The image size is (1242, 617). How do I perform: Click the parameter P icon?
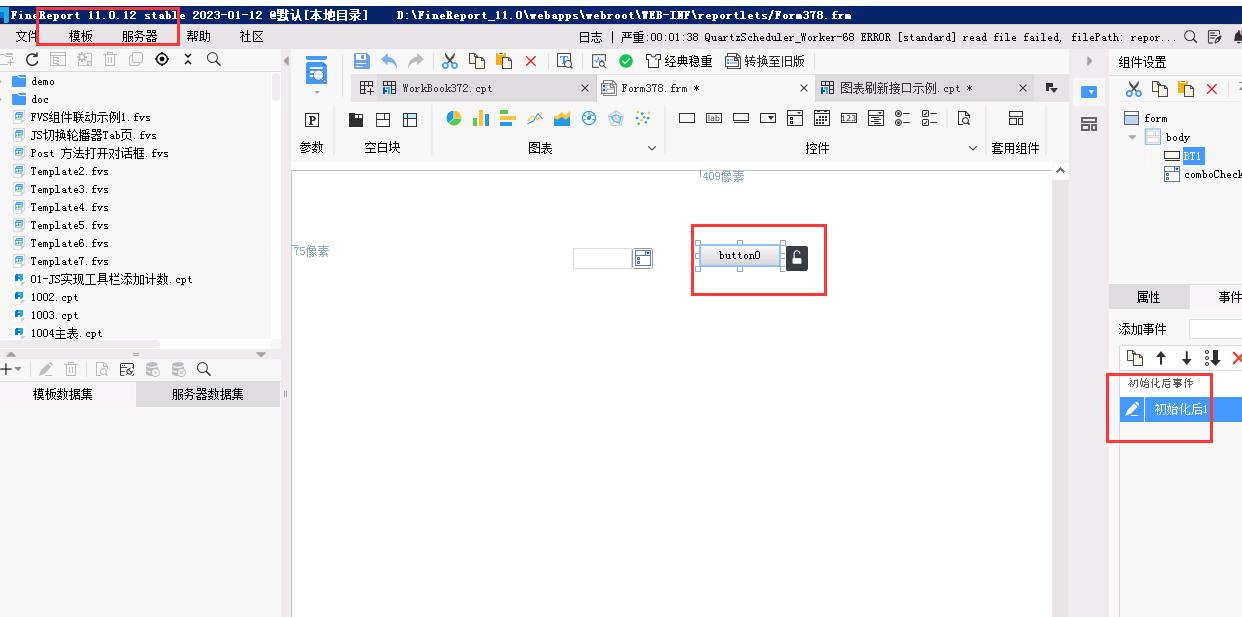tap(312, 120)
